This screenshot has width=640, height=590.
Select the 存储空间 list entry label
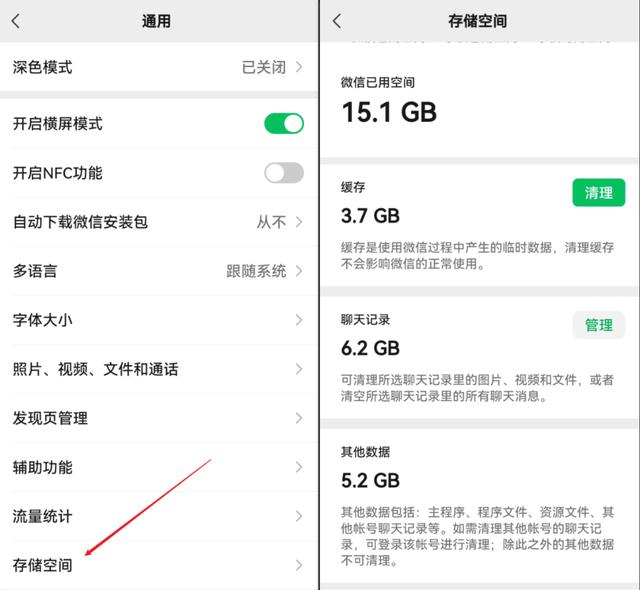click(x=42, y=565)
